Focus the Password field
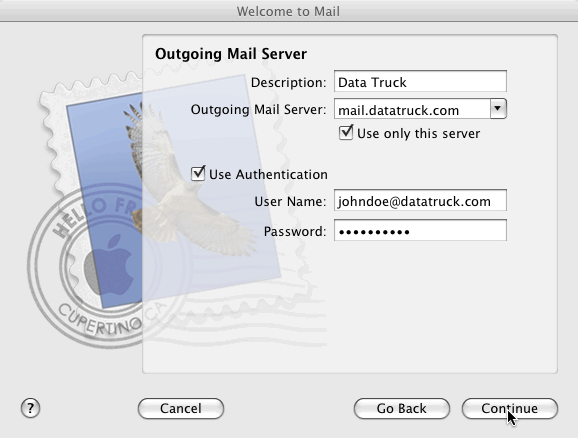 pyautogui.click(x=420, y=231)
